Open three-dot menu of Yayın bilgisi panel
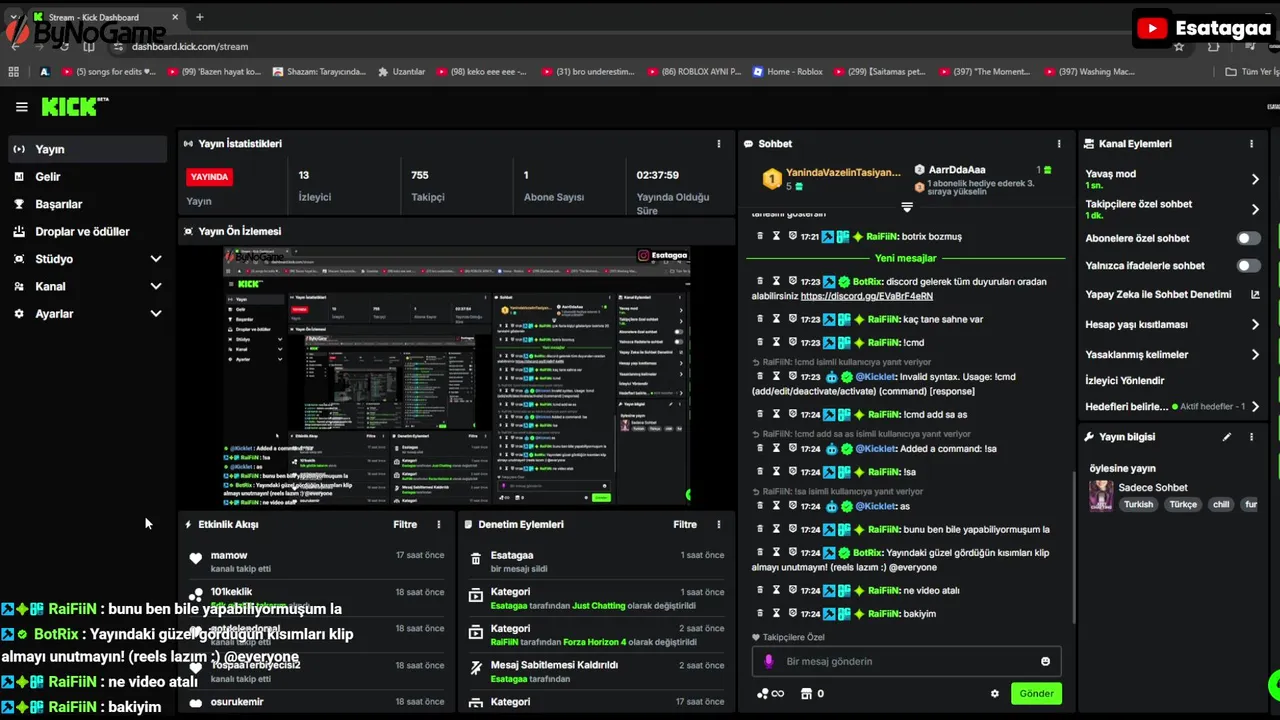 click(1251, 437)
